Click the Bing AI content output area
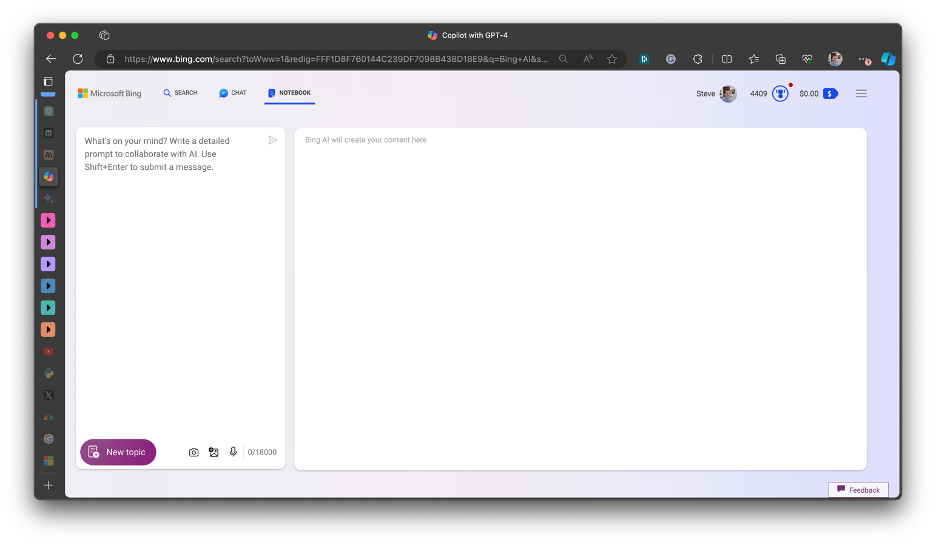 tap(580, 298)
